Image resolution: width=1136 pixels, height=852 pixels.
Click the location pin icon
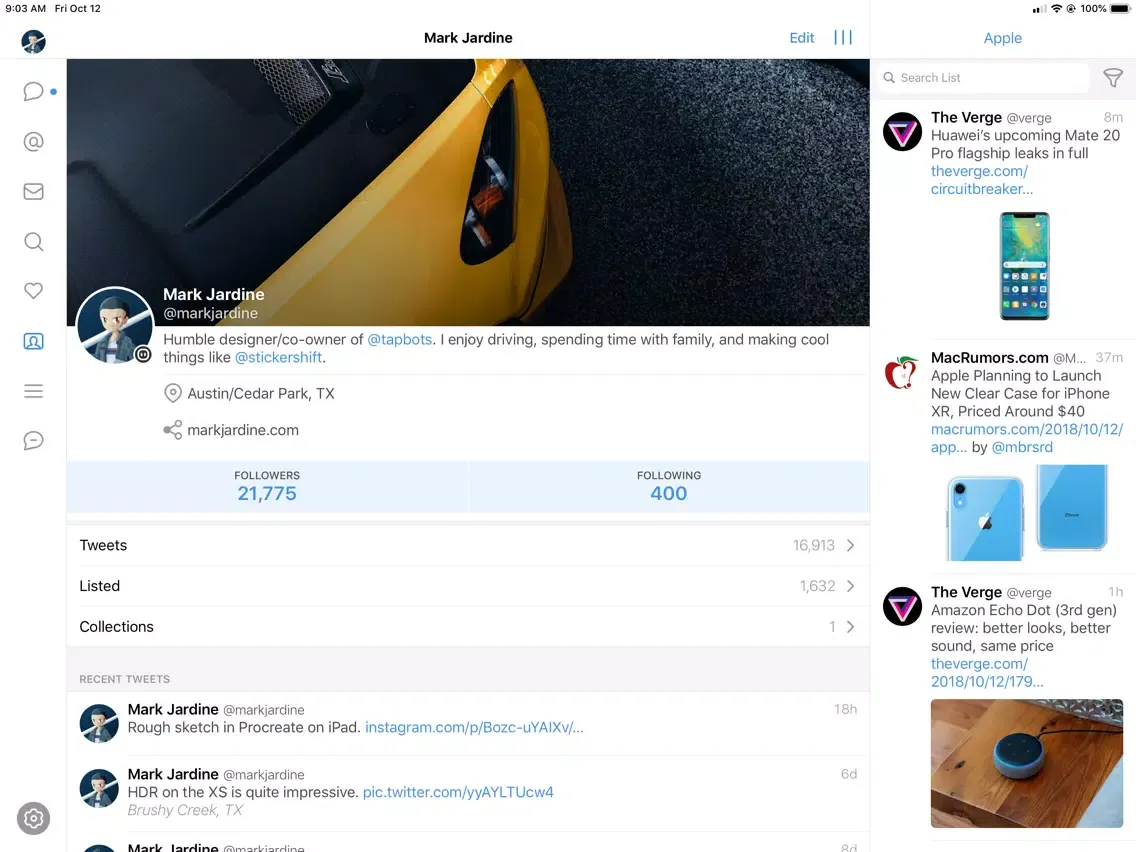(x=172, y=393)
